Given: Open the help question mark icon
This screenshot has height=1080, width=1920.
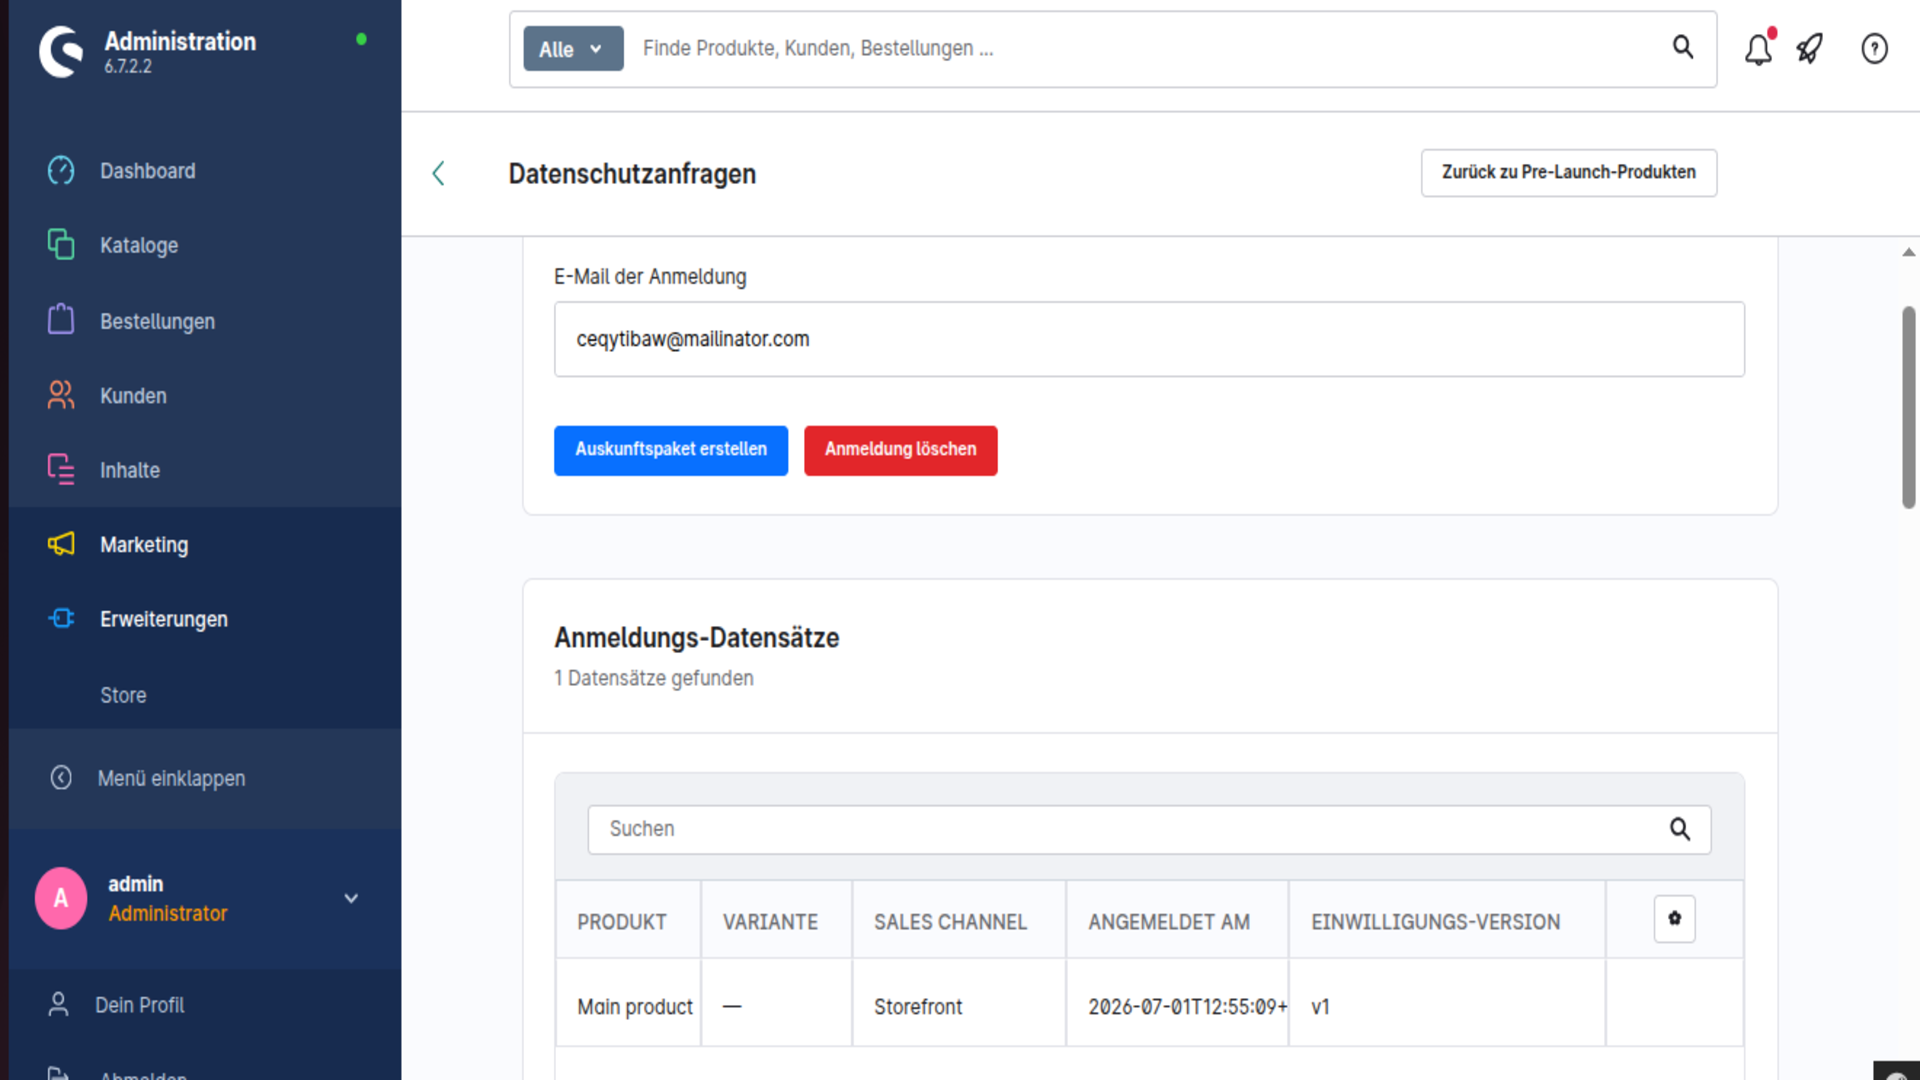Looking at the screenshot, I should click(x=1874, y=48).
